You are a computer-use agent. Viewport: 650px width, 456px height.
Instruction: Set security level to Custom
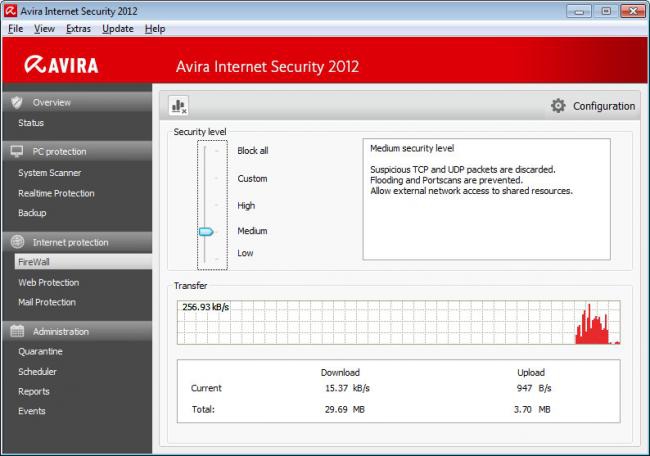tap(252, 178)
